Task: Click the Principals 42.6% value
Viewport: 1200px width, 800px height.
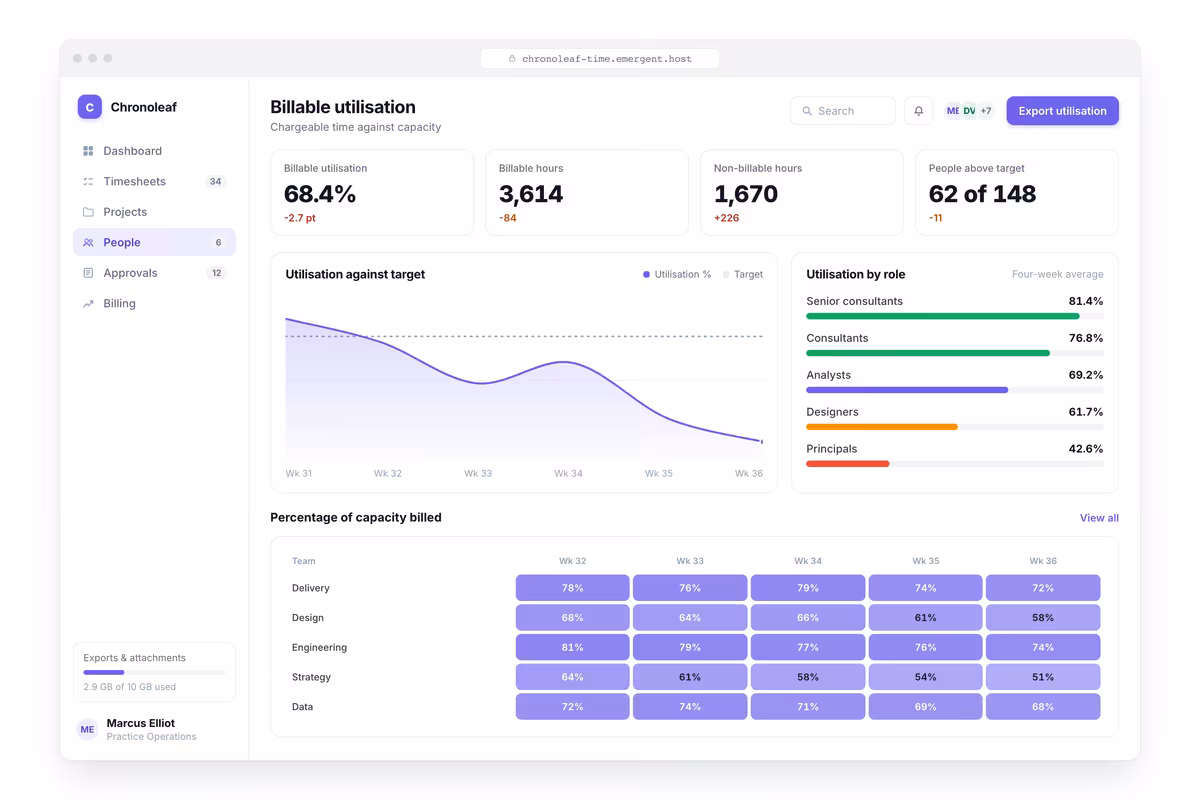Action: 1086,449
